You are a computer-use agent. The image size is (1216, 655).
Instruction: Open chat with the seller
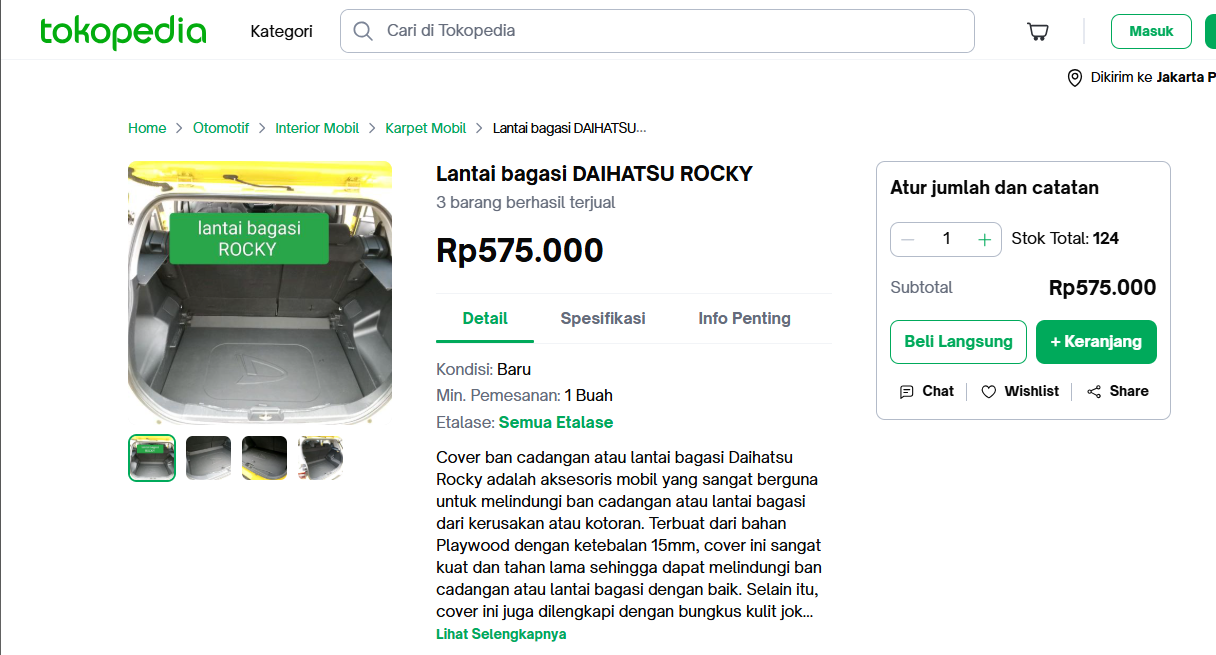tap(927, 391)
